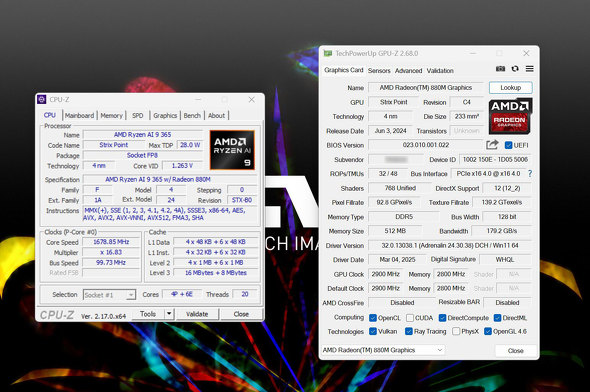This screenshot has width=590, height=392.
Task: Select the CPU tab in CPU-Z
Action: click(50, 115)
